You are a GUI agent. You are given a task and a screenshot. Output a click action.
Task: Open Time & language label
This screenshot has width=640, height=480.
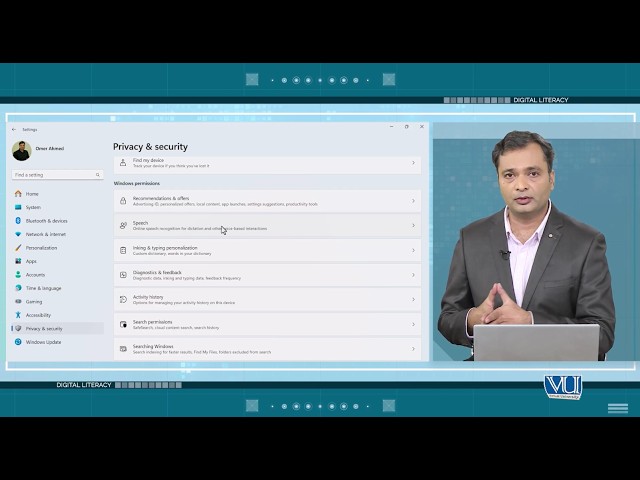click(43, 288)
